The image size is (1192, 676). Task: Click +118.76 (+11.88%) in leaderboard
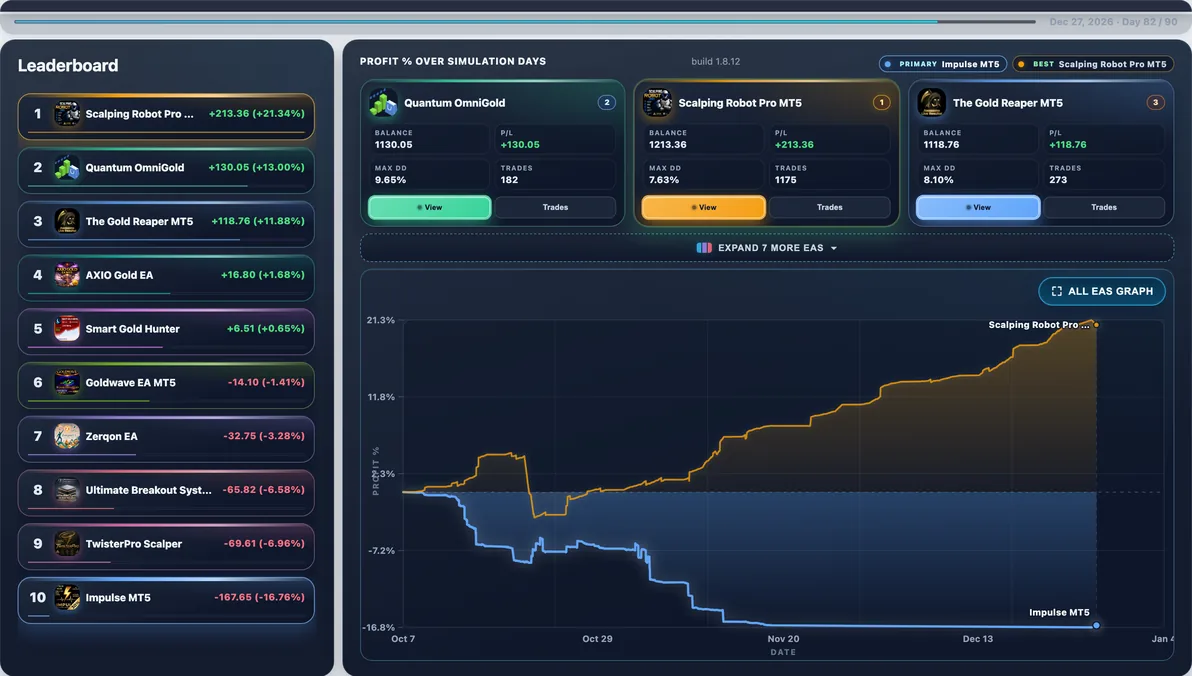(x=258, y=221)
